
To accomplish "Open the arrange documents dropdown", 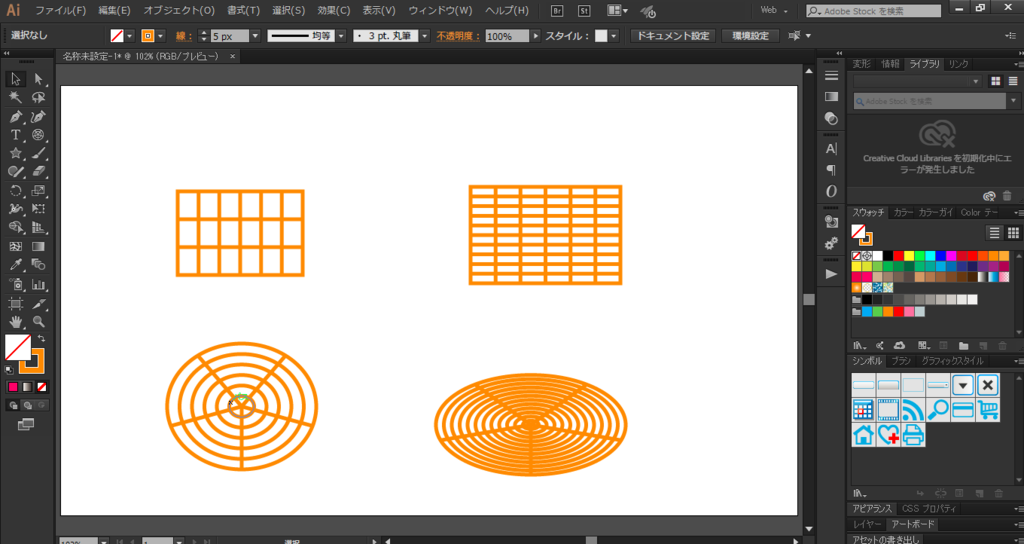I will (618, 10).
